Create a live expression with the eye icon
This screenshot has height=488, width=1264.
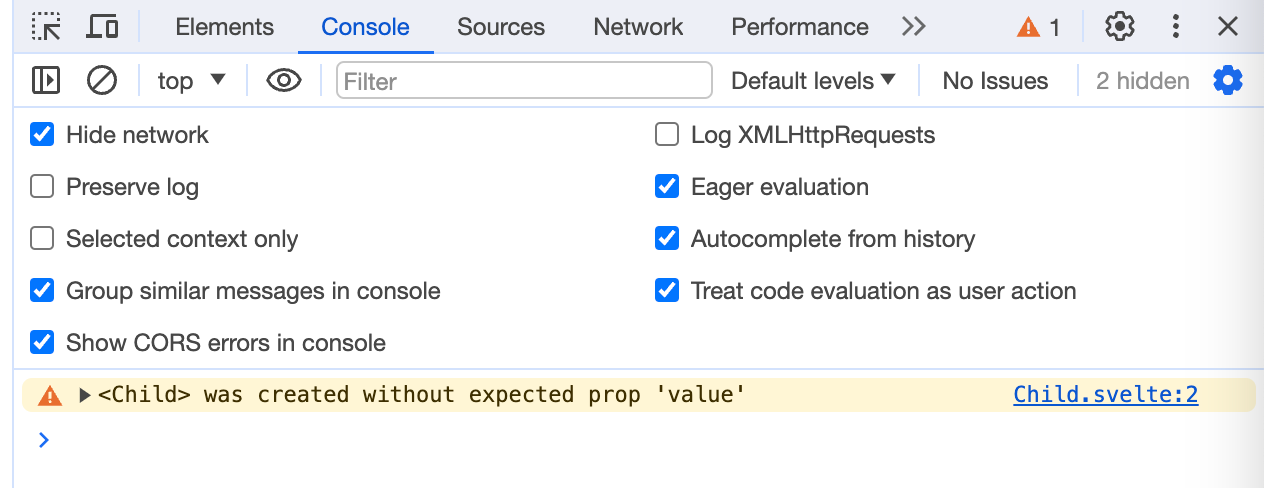(284, 80)
